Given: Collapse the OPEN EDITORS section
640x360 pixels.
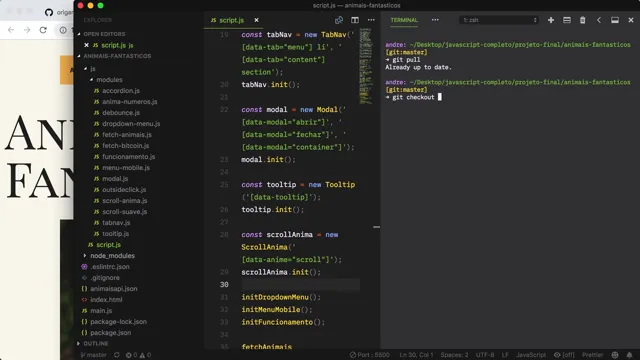Looking at the screenshot, I should [104, 34].
